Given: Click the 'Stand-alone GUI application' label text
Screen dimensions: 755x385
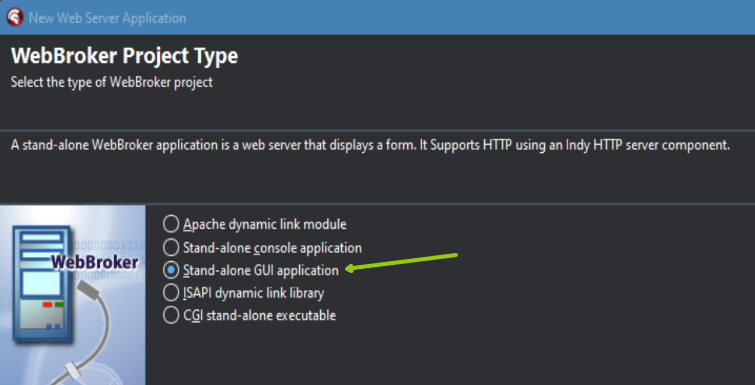Looking at the screenshot, I should point(261,270).
